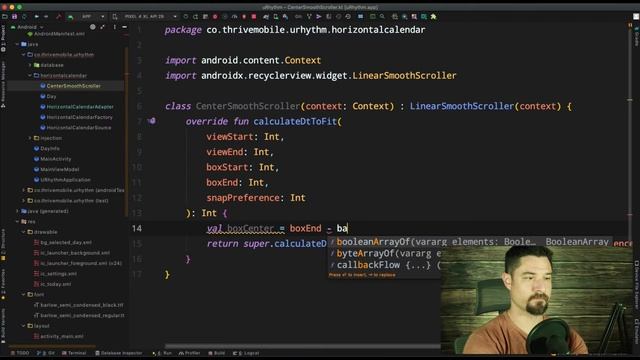The width and height of the screenshot is (640, 360).
Task: Select barlow_semi_condensed_black.ttf font
Action: click(x=79, y=305)
